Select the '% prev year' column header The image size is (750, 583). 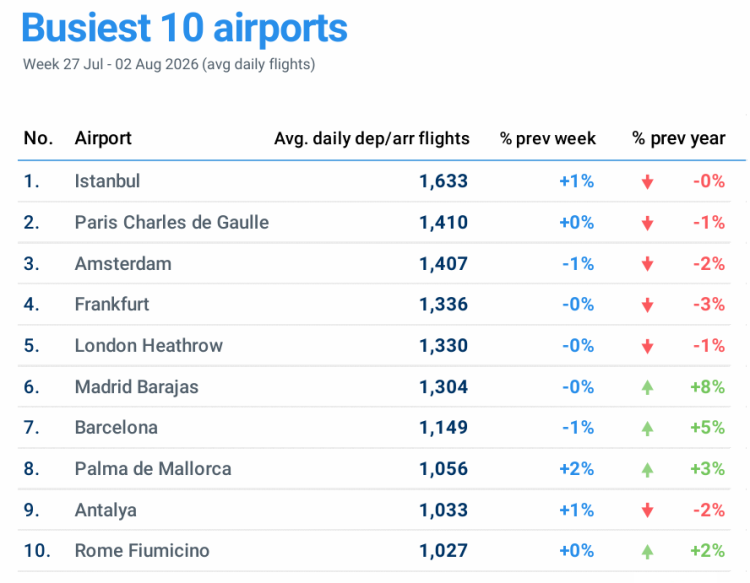(679, 138)
